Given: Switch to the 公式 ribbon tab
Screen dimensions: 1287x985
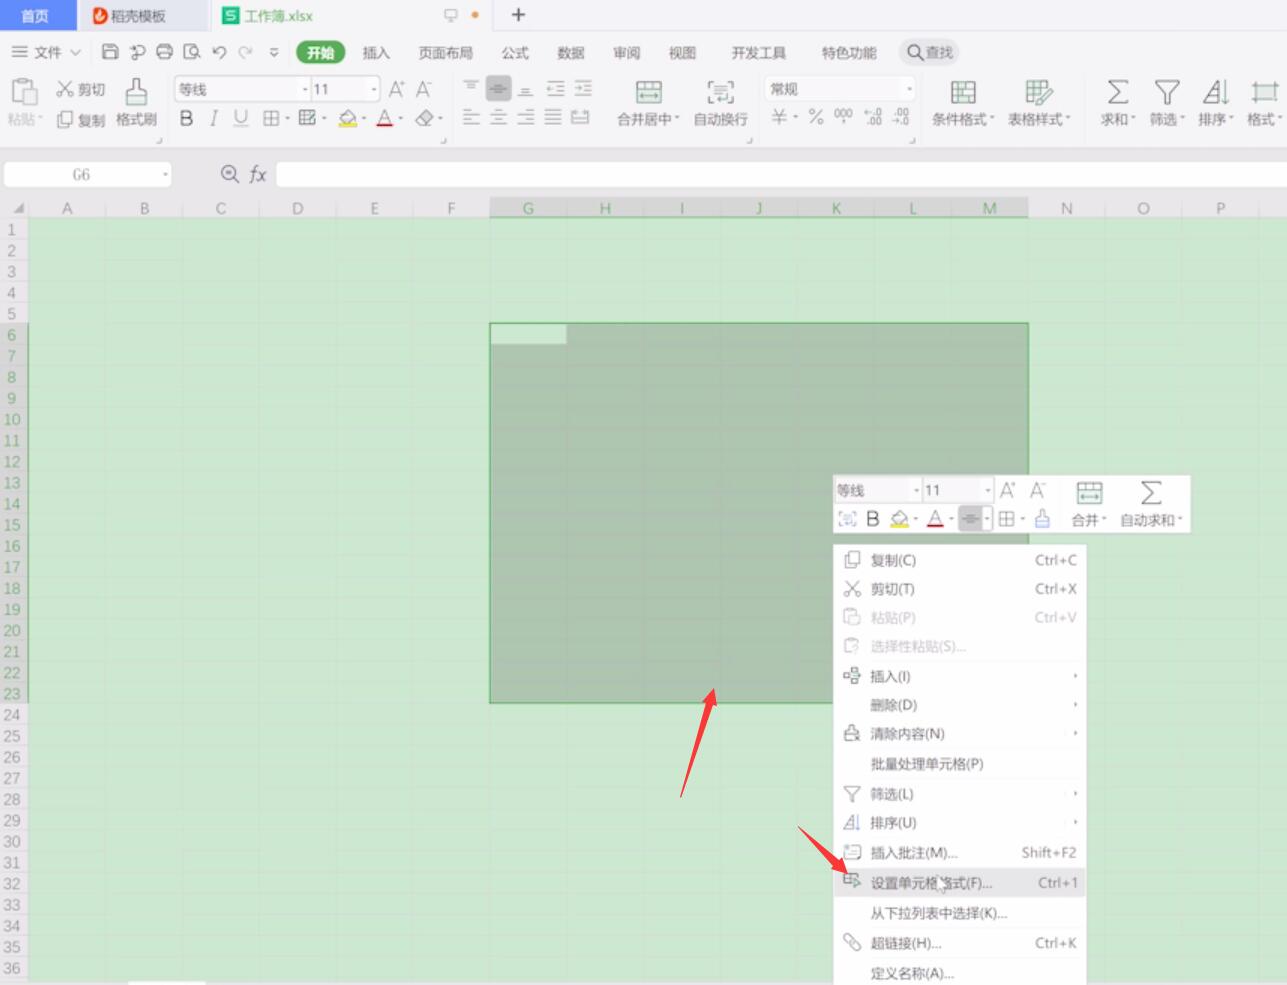Looking at the screenshot, I should pyautogui.click(x=515, y=53).
